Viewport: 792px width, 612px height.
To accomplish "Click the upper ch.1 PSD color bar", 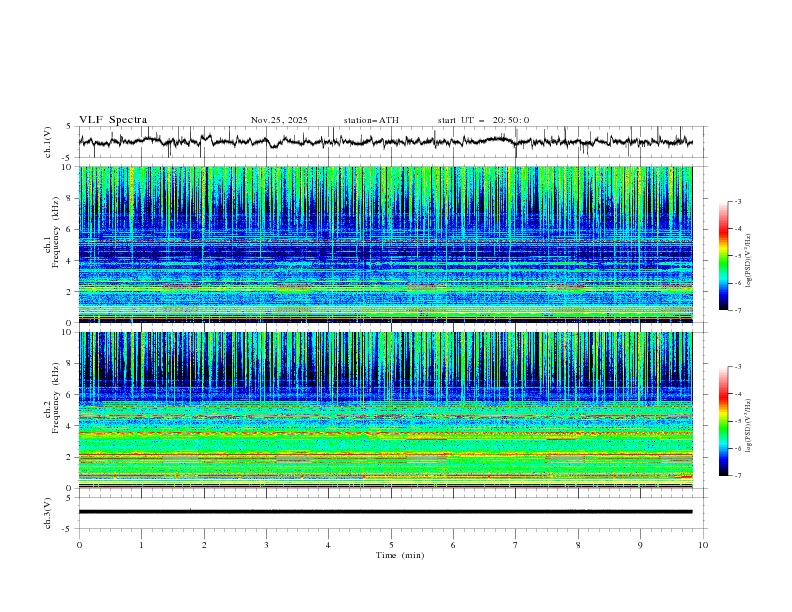I will click(723, 255).
